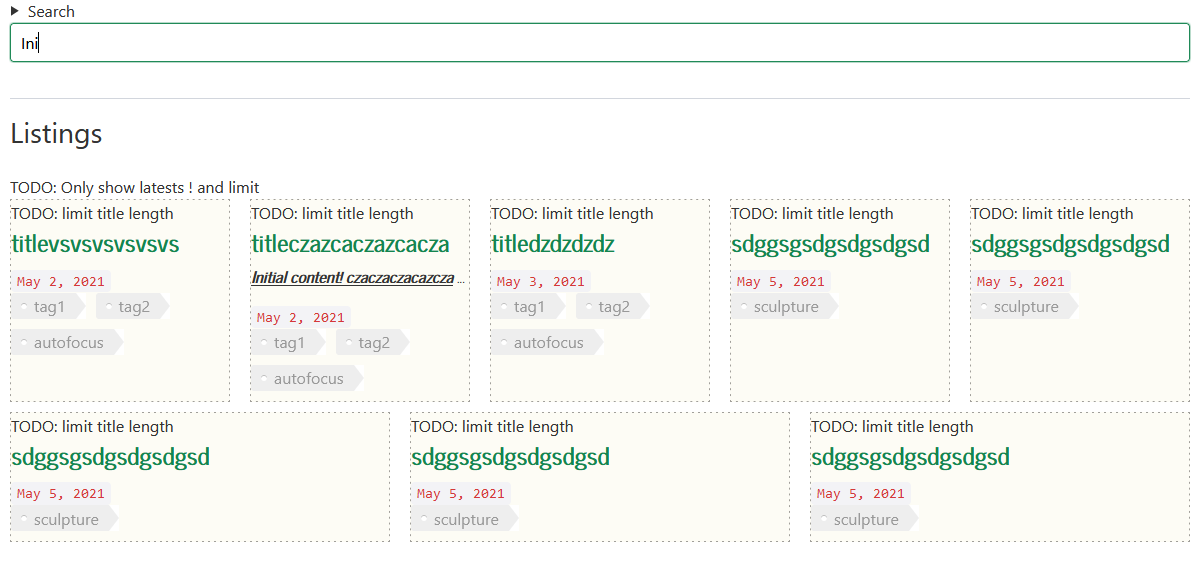This screenshot has height=569, width=1202.
Task: Click autofocus tag in titleczazcaczazcacza card
Action: [x=307, y=379]
